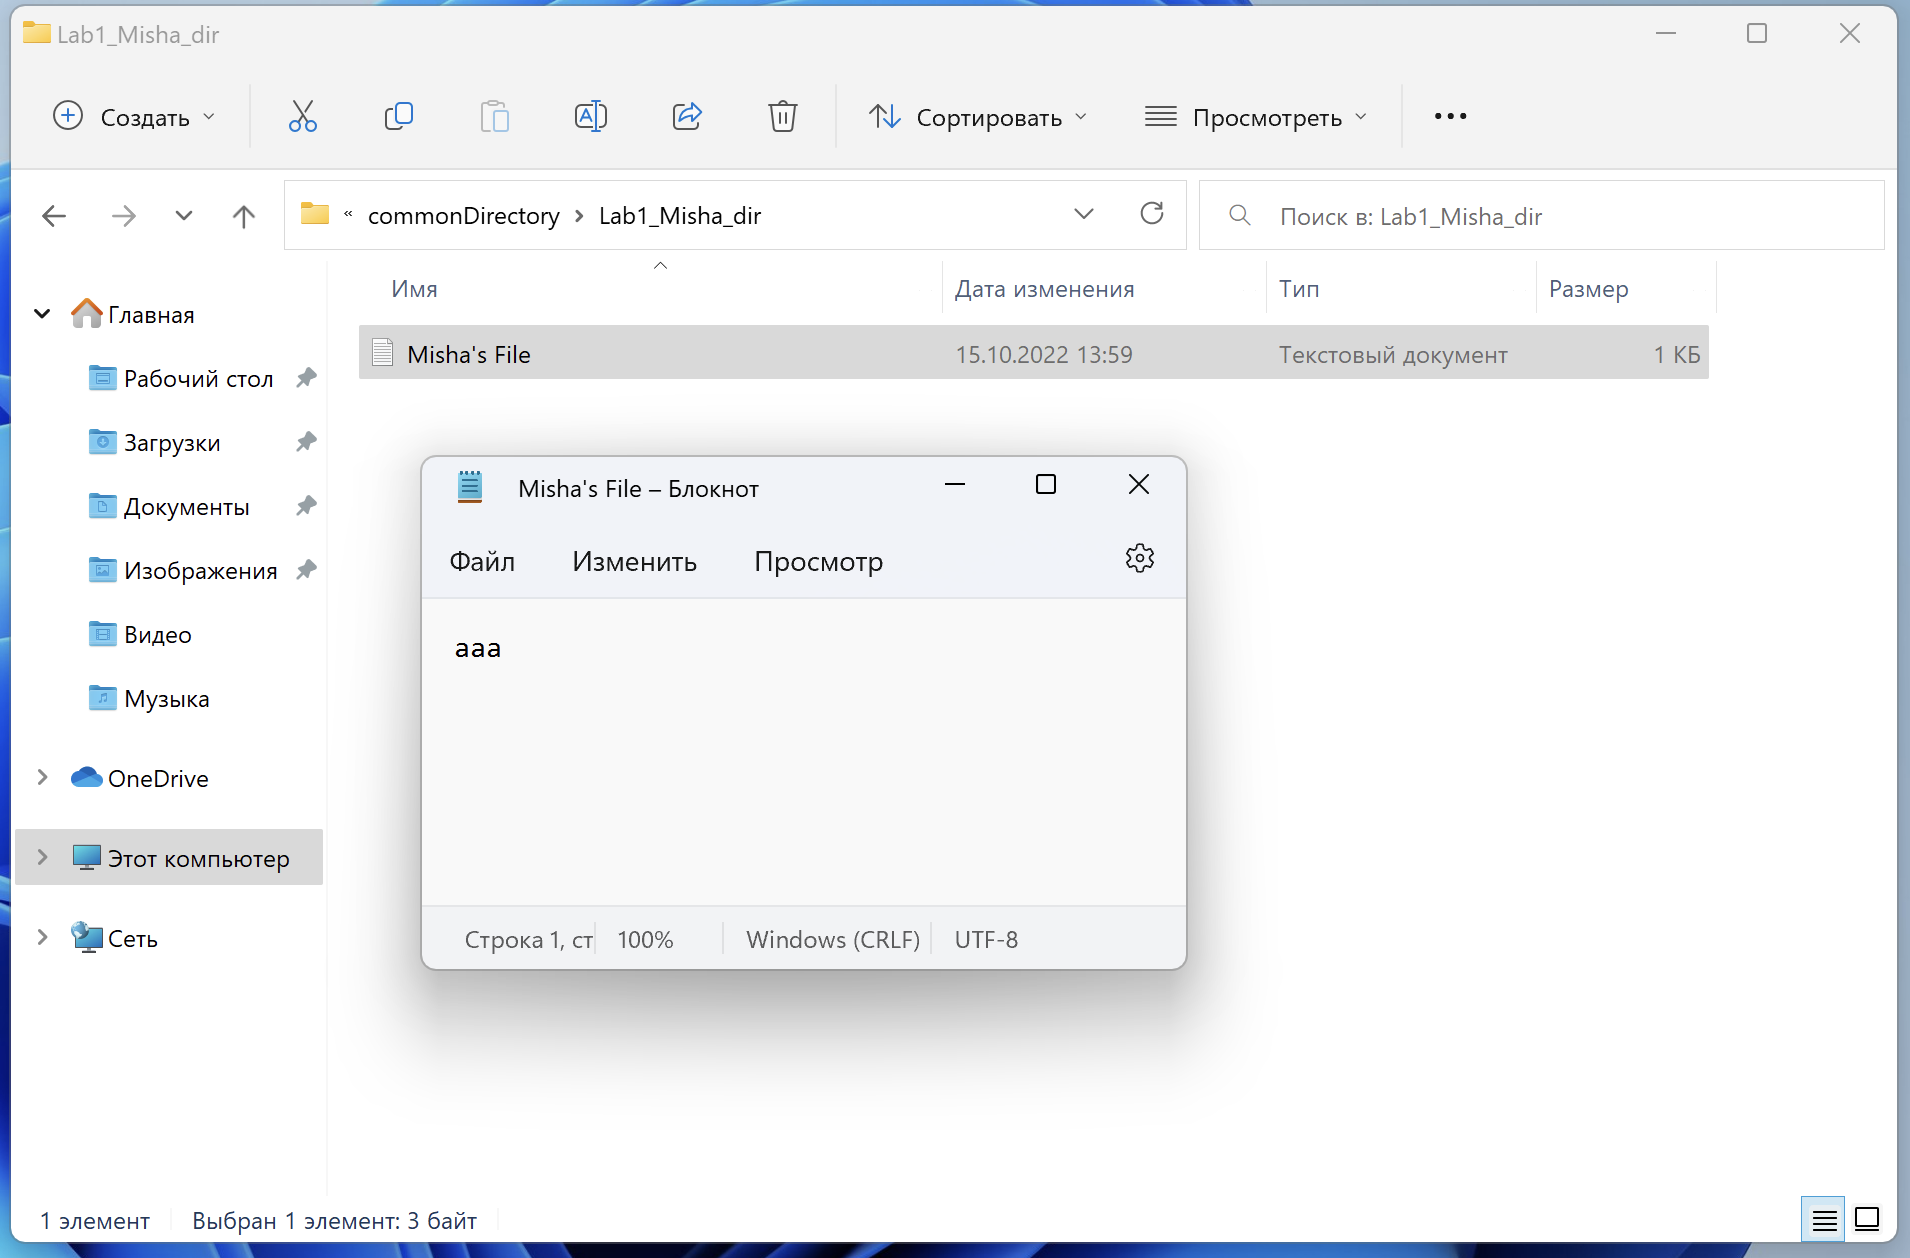Click the Rename icon in toolbar
This screenshot has height=1258, width=1910.
[590, 117]
